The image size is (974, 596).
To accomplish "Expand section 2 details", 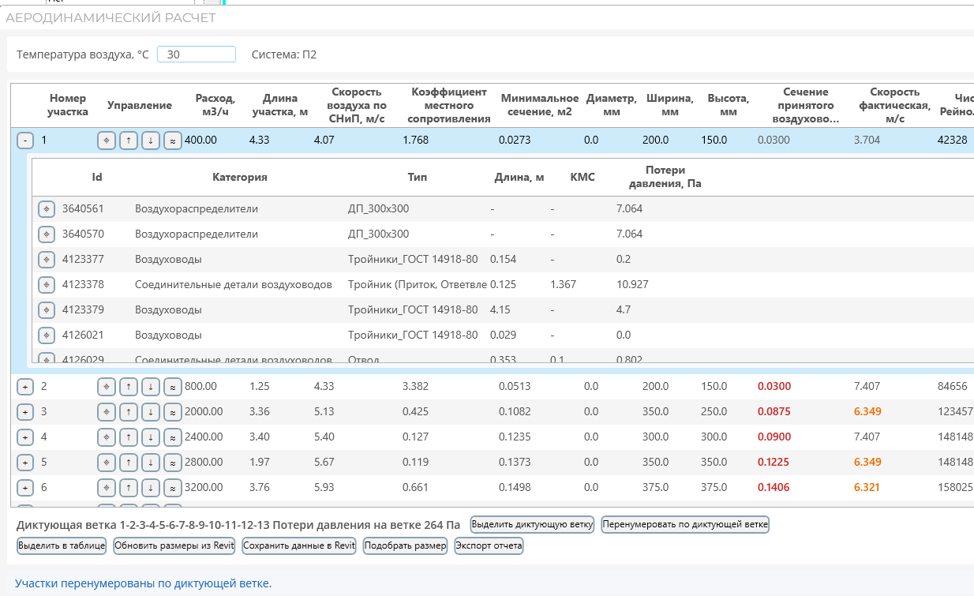I will [25, 387].
